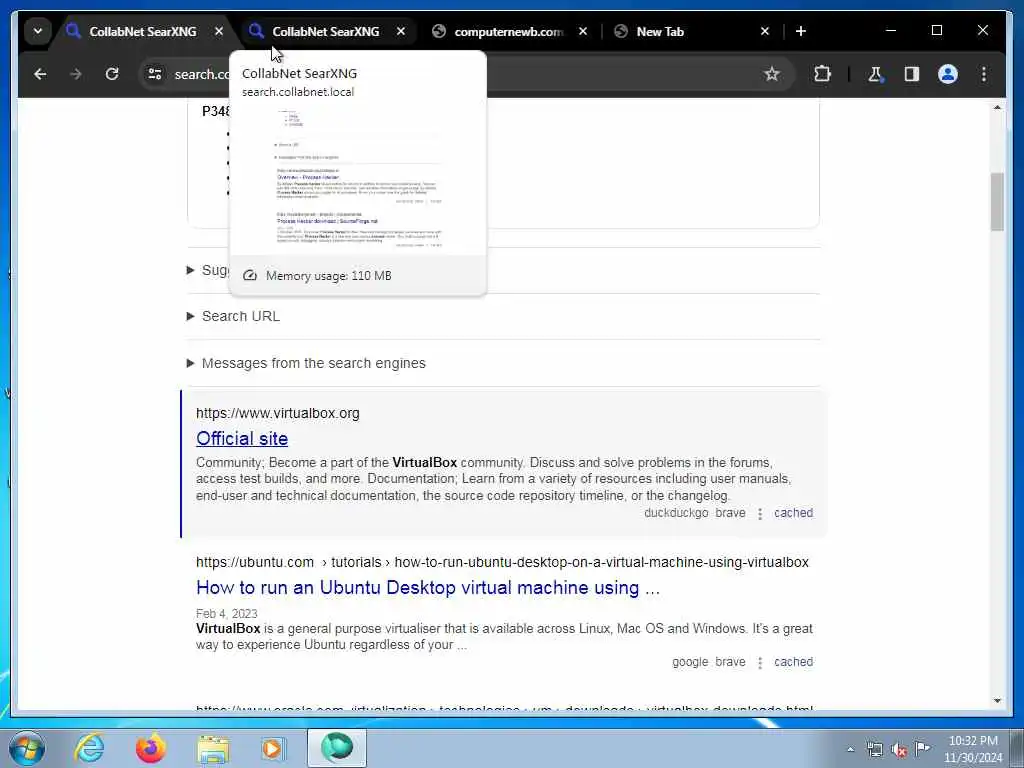Show hidden system tray icons arrow
The height and width of the screenshot is (768, 1024).
(x=850, y=750)
